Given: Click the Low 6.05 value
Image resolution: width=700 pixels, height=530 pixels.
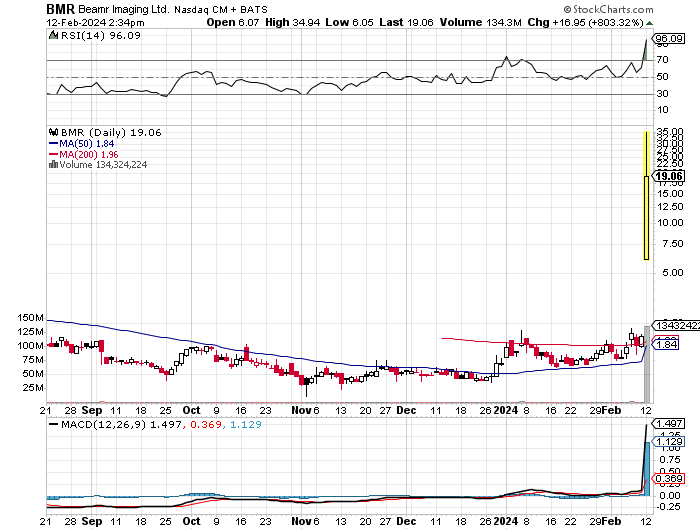Looking at the screenshot, I should click(x=349, y=22).
